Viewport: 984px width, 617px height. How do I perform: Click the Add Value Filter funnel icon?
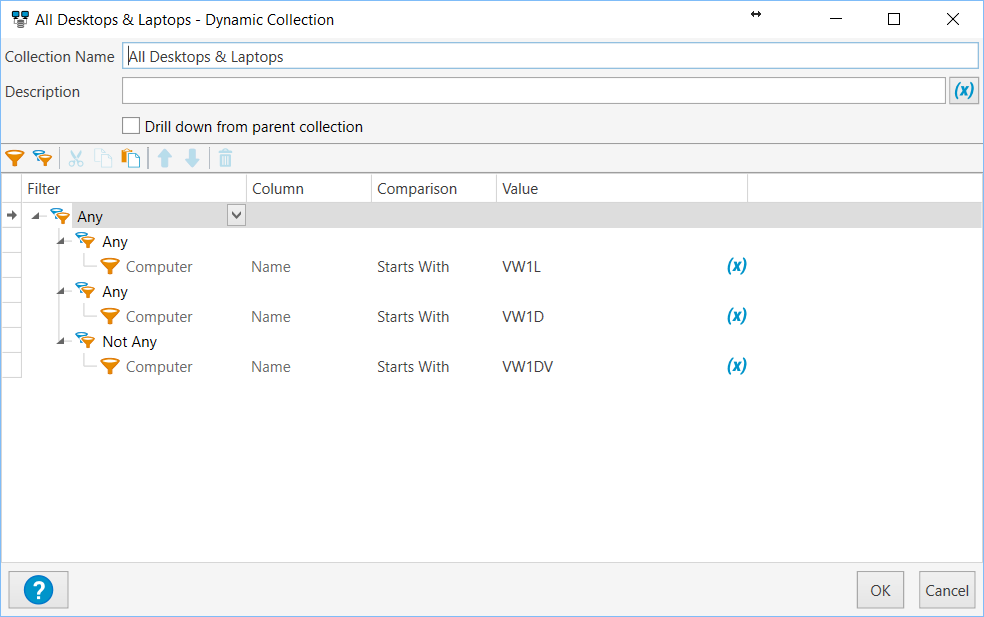pyautogui.click(x=14, y=158)
